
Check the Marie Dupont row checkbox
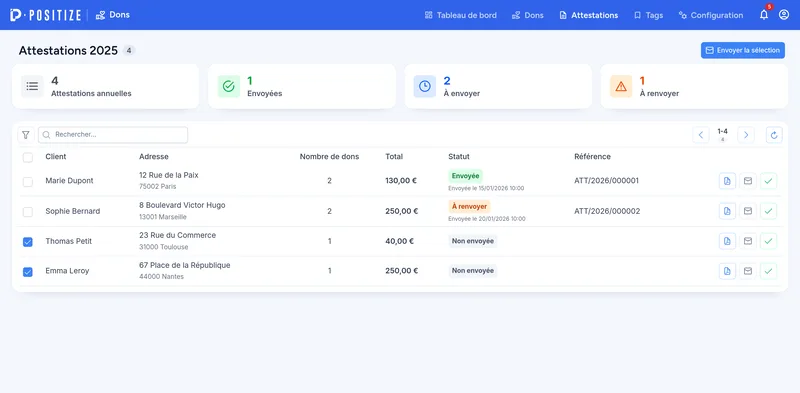pos(28,182)
